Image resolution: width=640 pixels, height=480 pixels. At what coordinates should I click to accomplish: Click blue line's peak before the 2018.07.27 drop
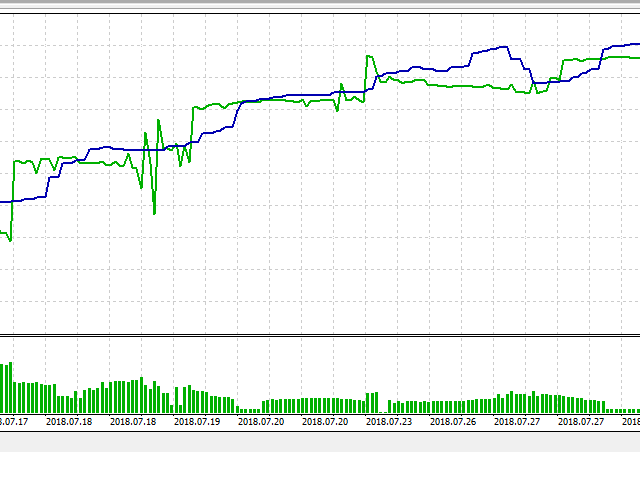pyautogui.click(x=506, y=48)
